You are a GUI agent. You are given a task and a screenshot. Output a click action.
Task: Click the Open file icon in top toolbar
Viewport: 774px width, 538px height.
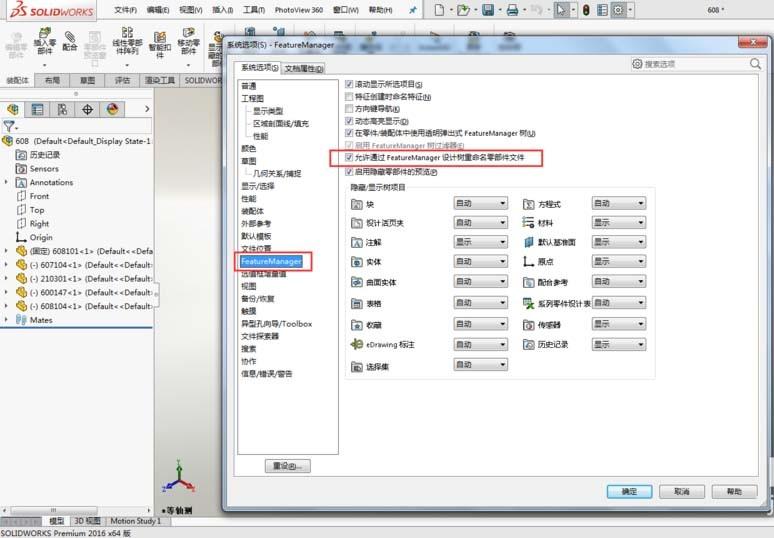(x=463, y=10)
